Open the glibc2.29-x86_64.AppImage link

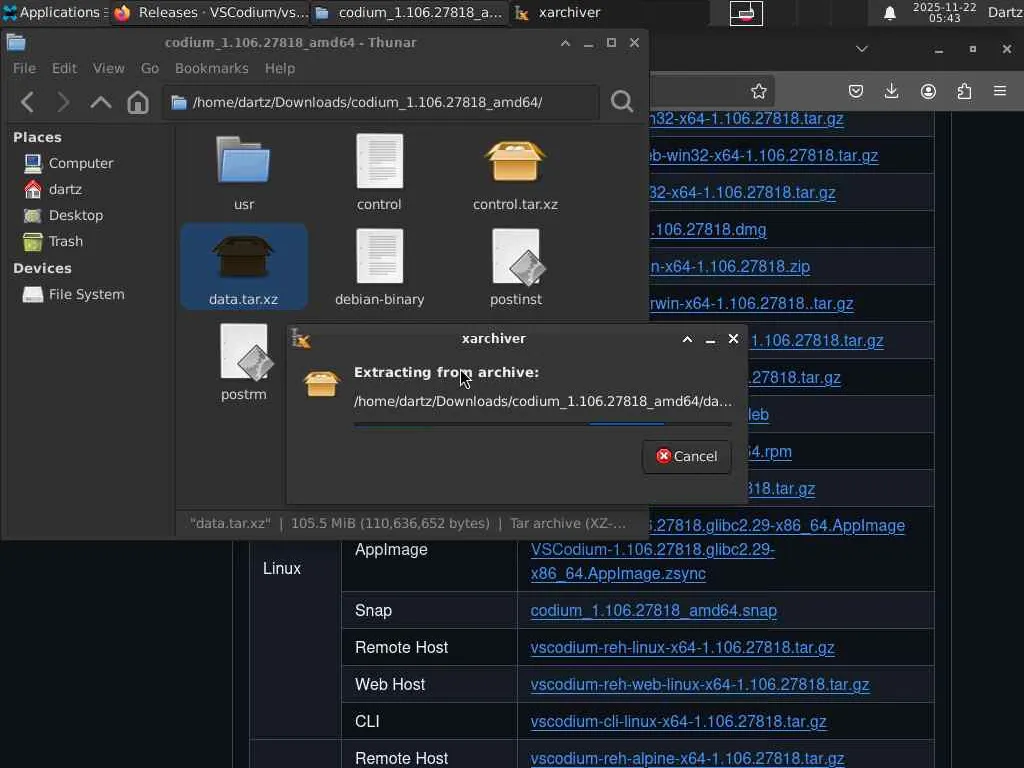click(778, 526)
